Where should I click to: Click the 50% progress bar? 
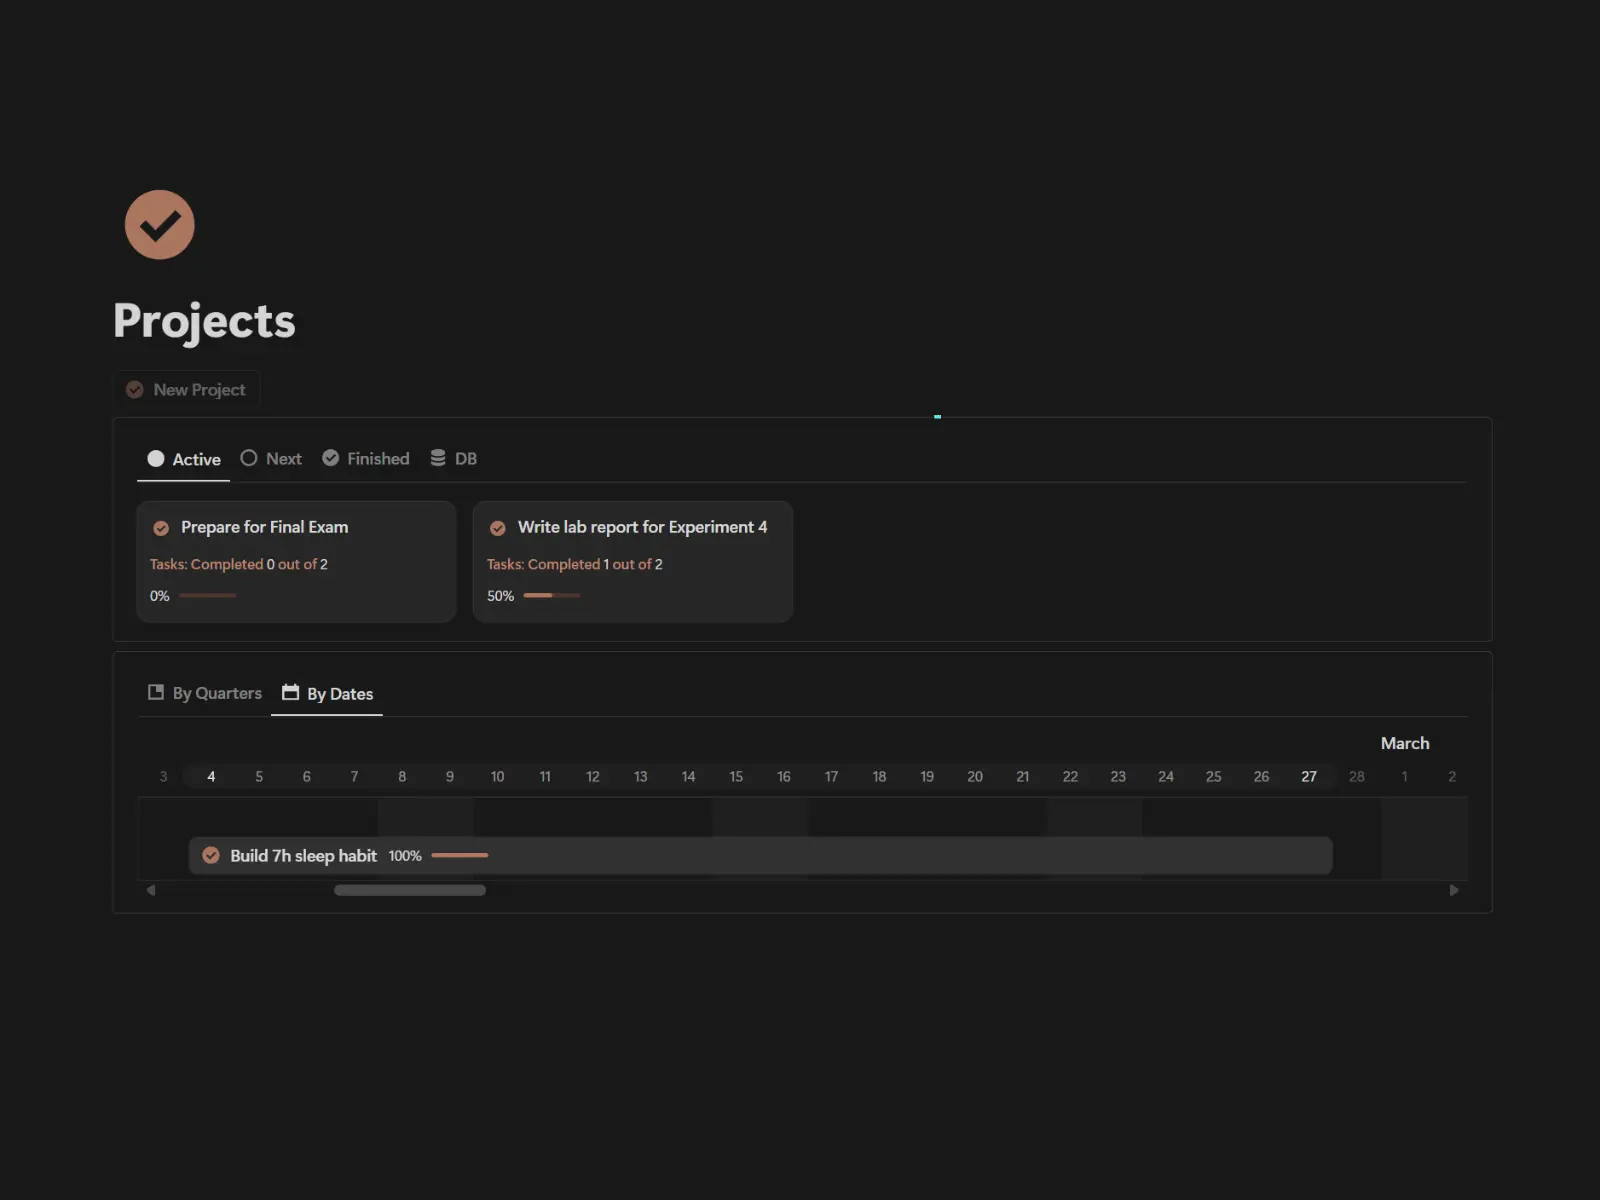552,596
